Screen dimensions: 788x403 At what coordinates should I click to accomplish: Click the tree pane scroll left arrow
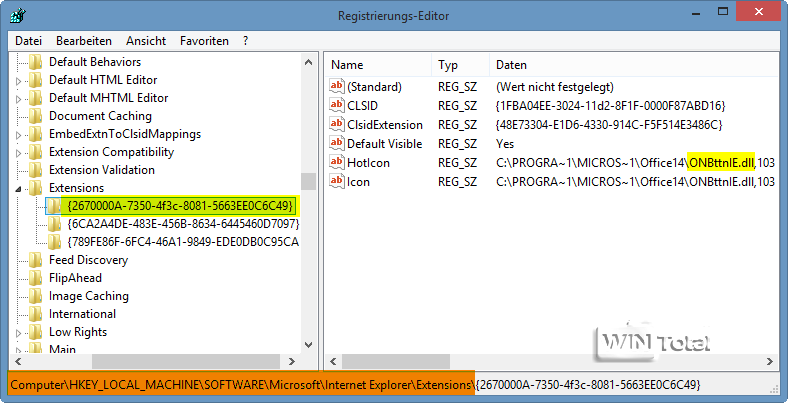pos(18,361)
